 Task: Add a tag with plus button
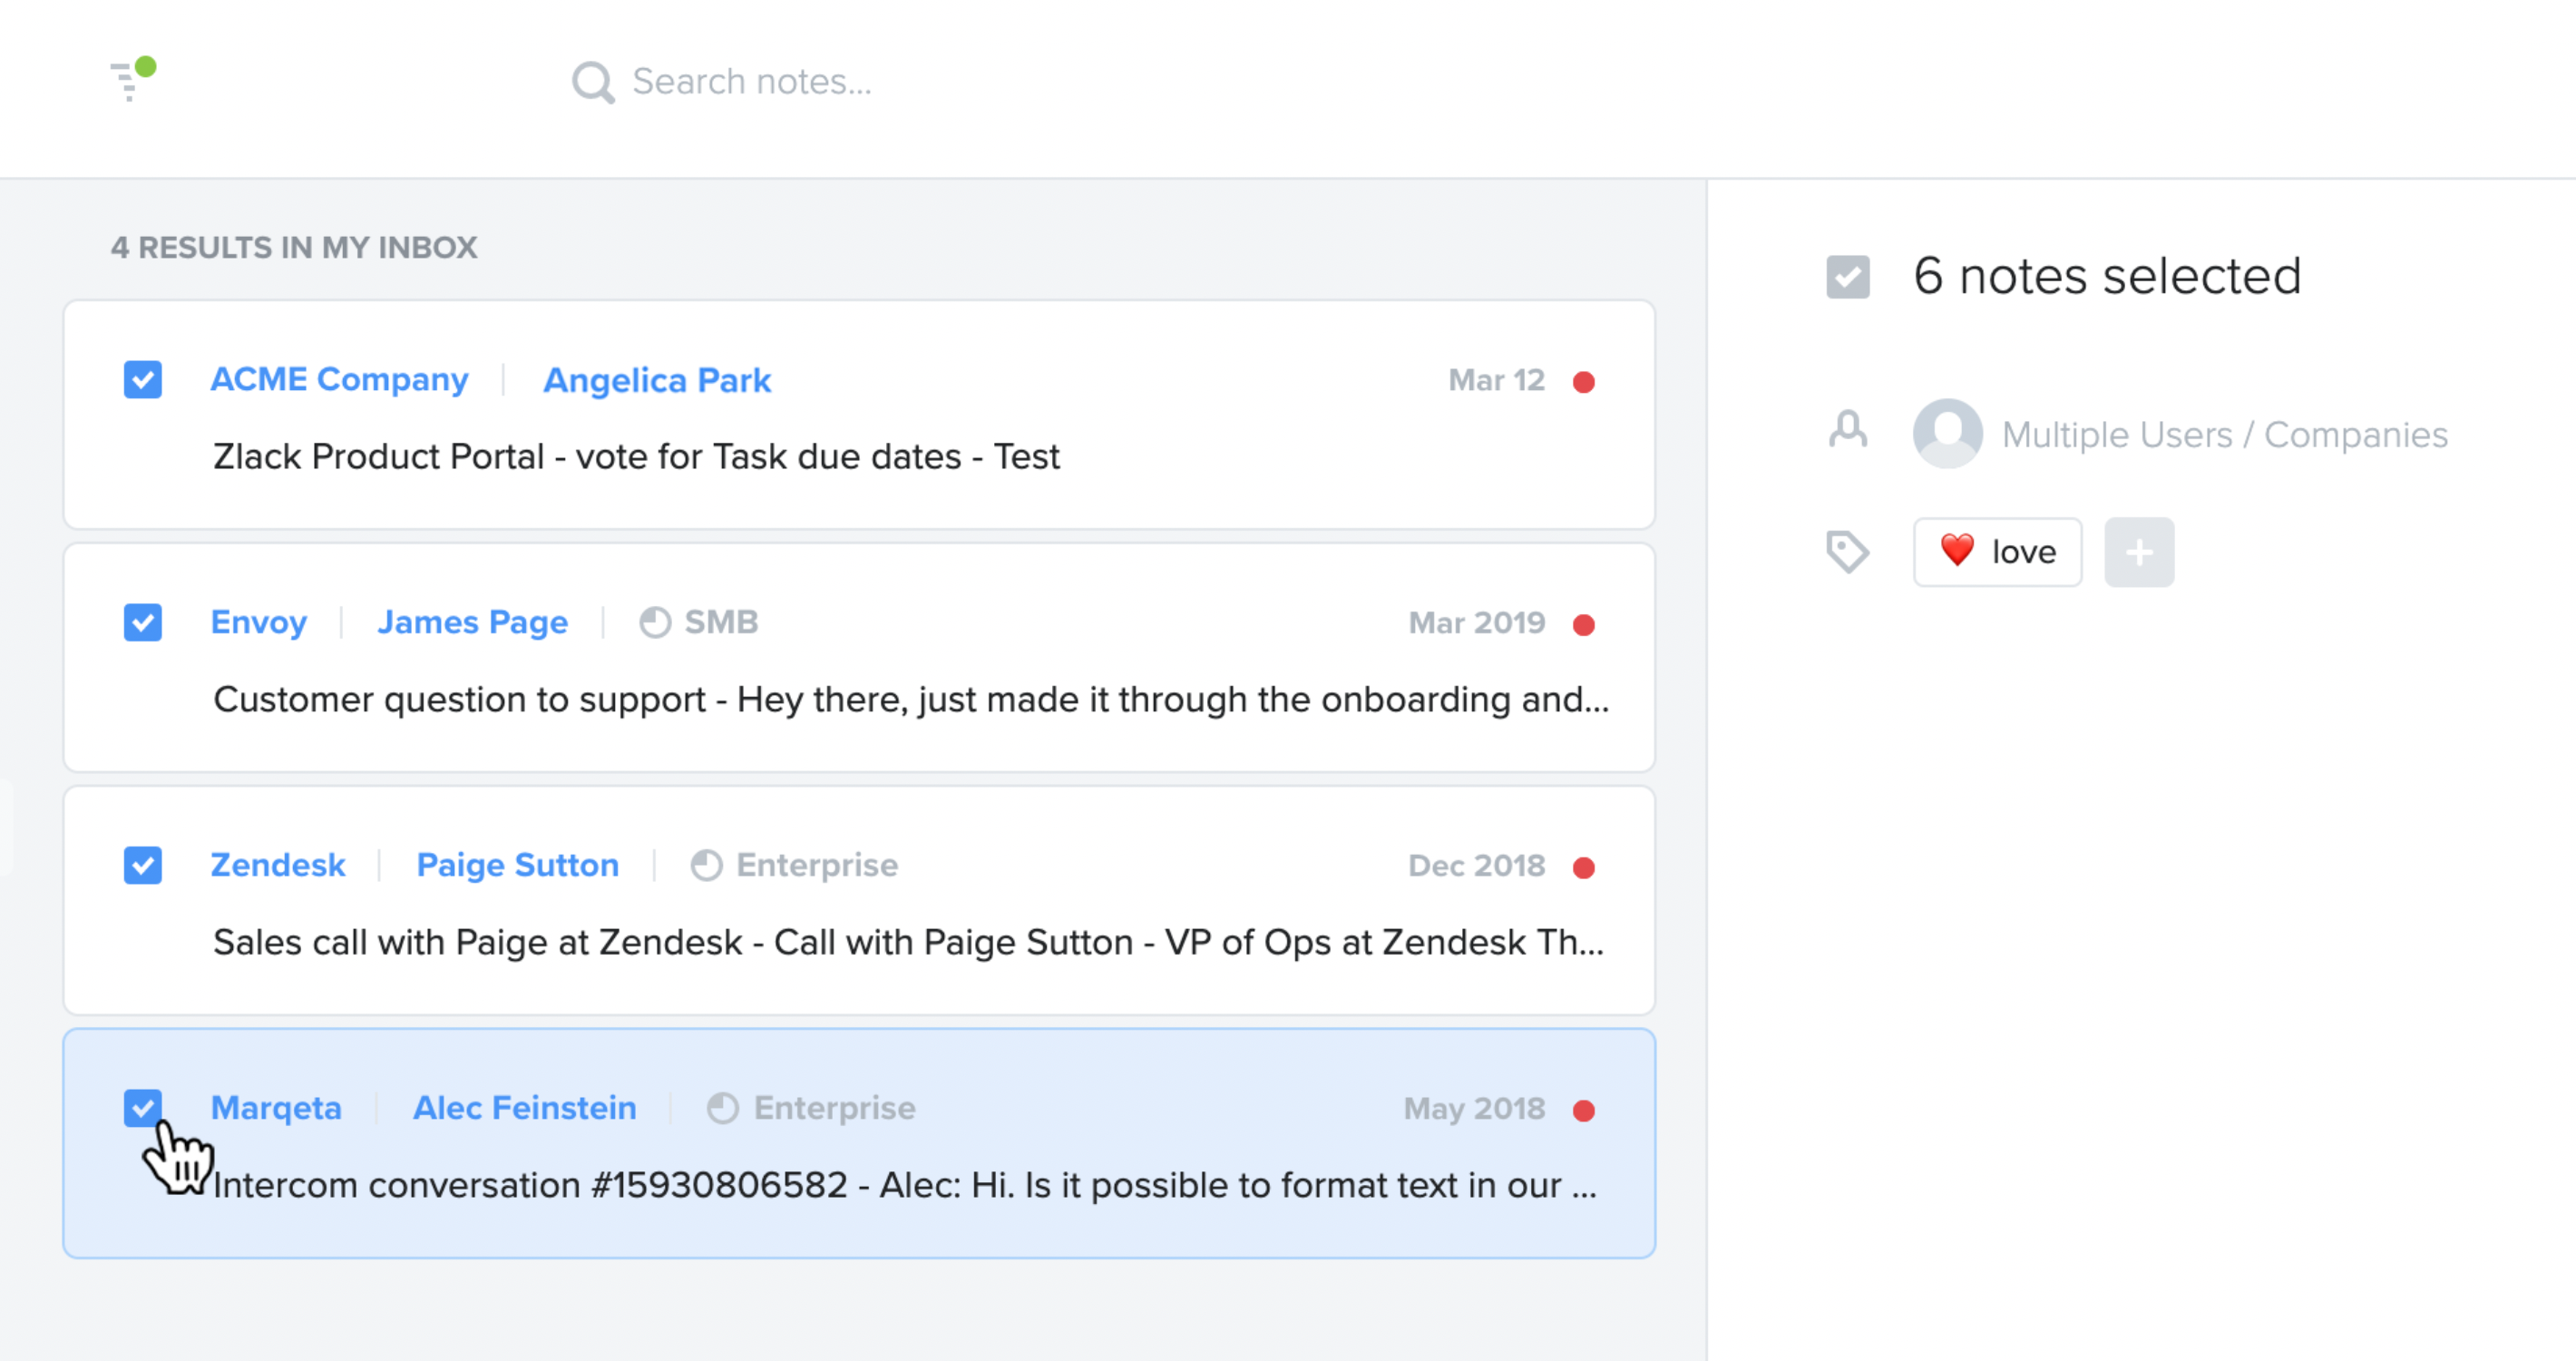point(2139,551)
